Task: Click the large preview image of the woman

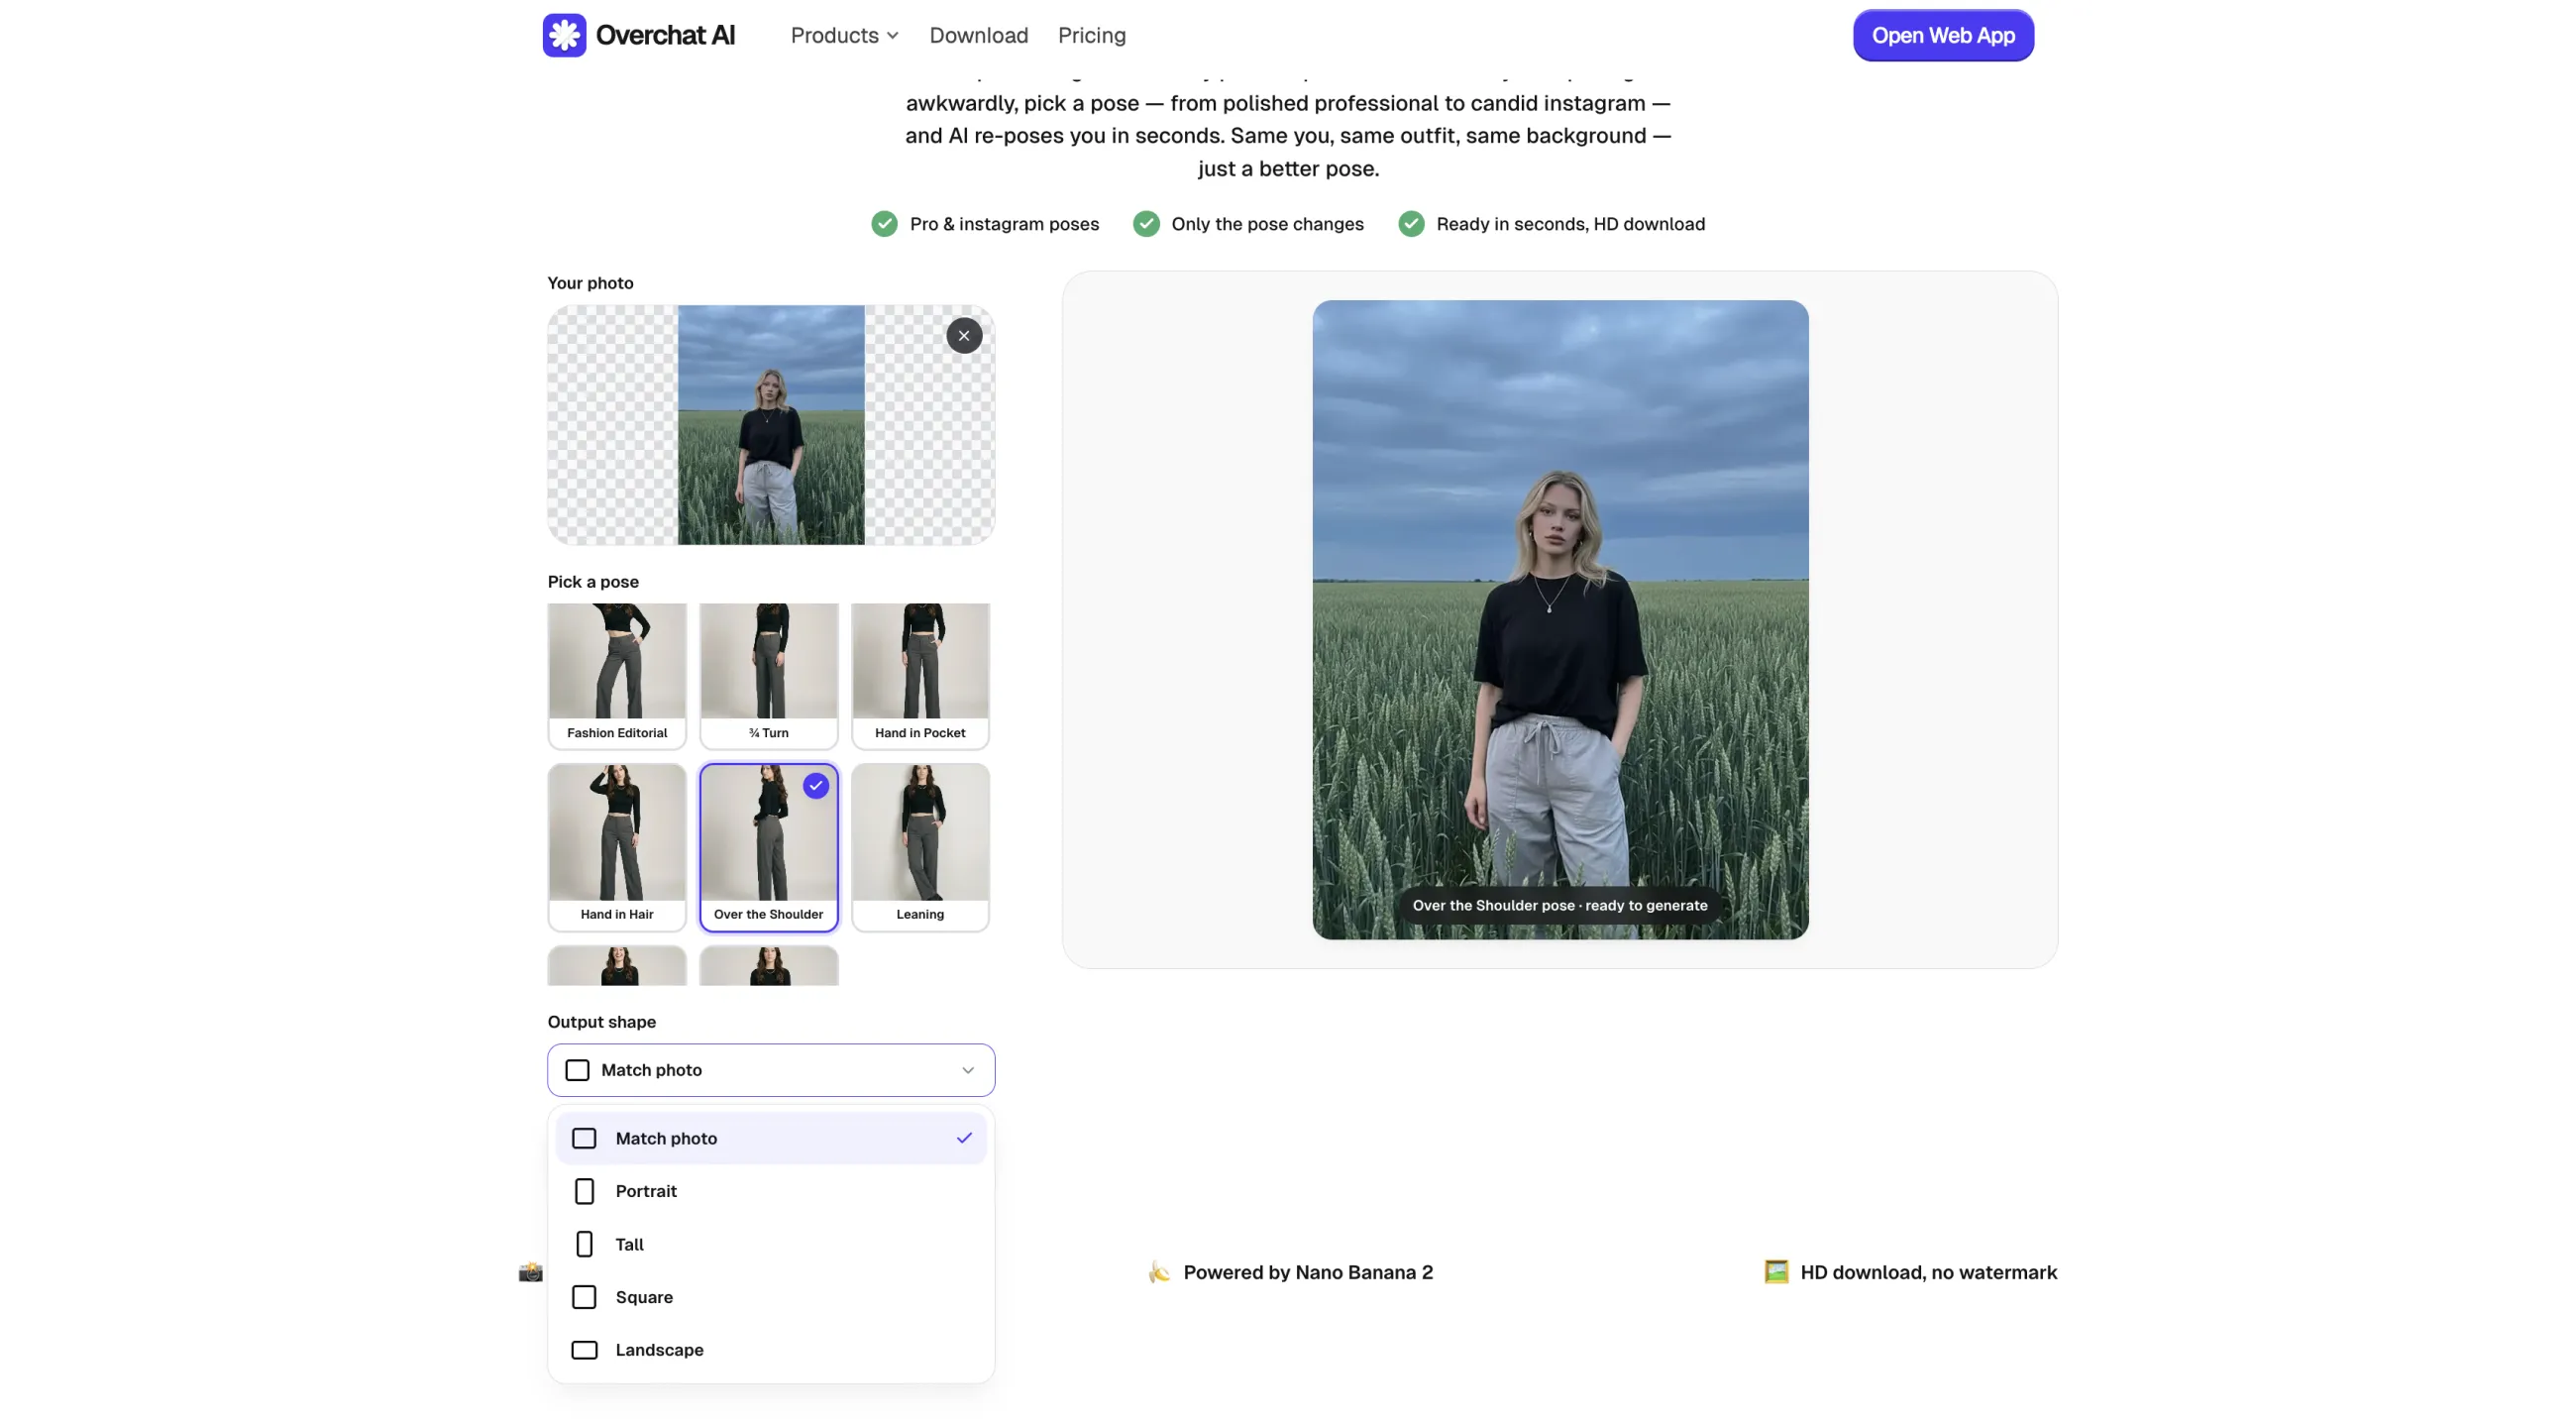Action: point(1560,620)
